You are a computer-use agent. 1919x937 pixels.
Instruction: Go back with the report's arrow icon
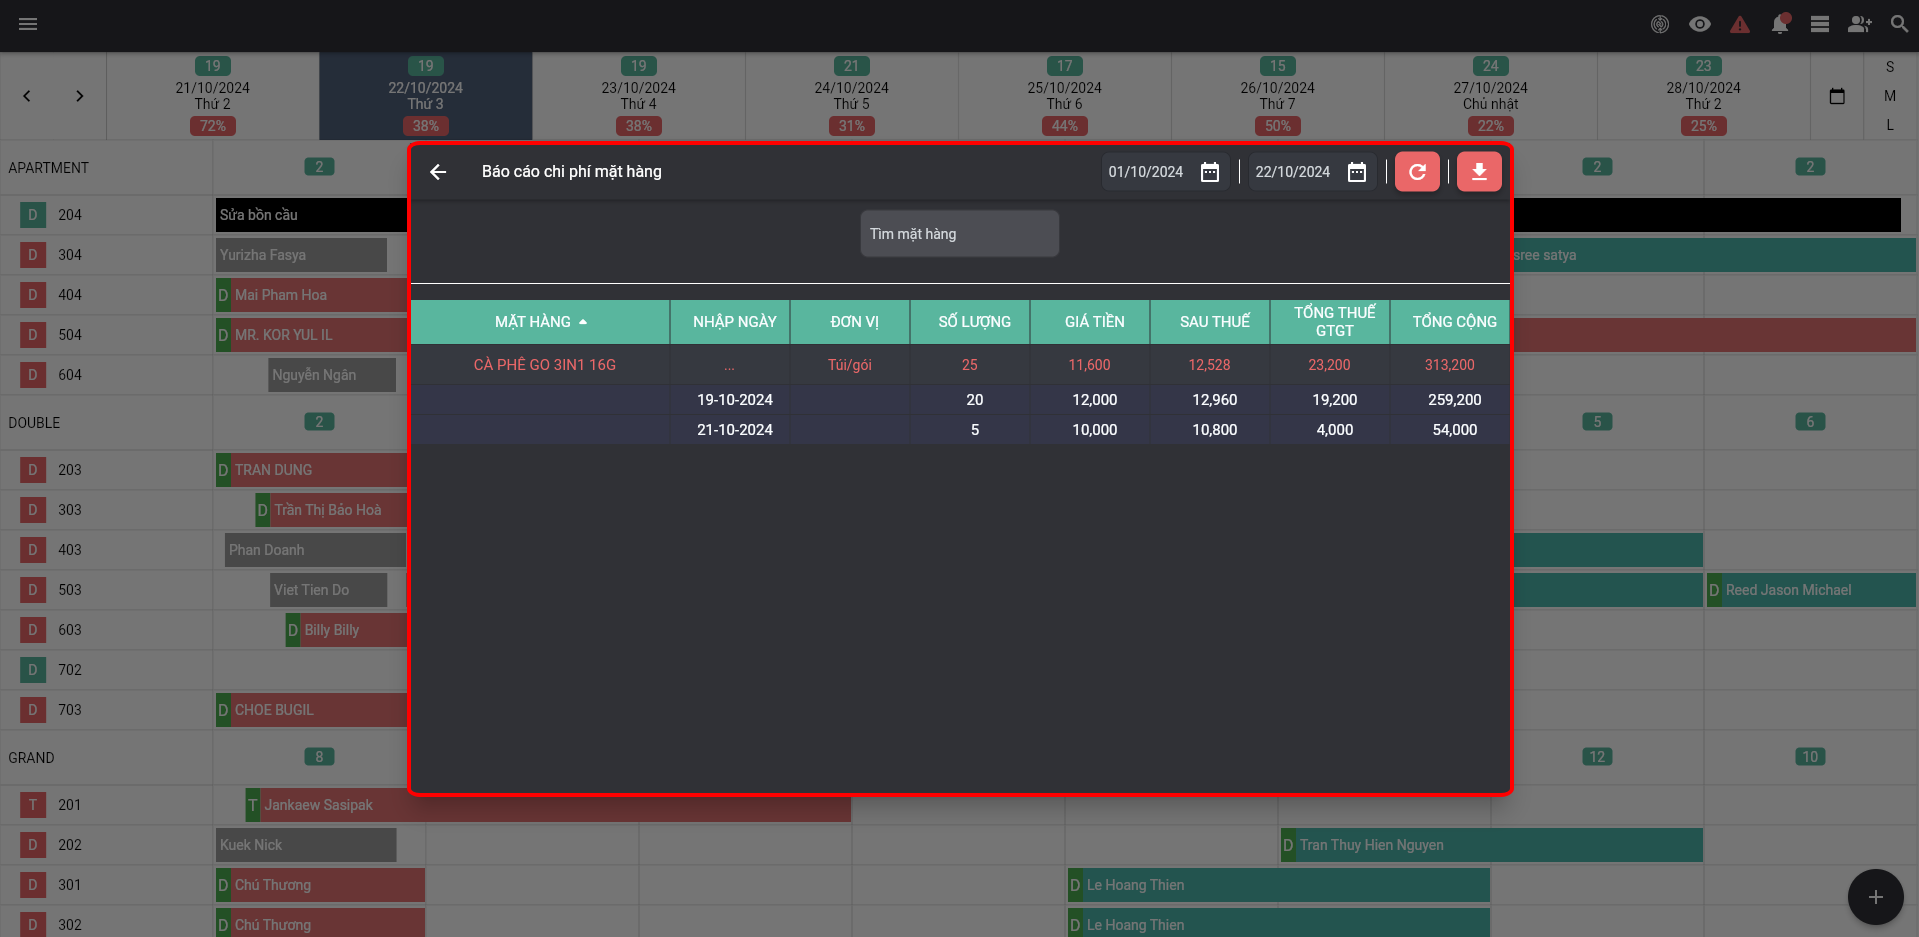pos(438,172)
